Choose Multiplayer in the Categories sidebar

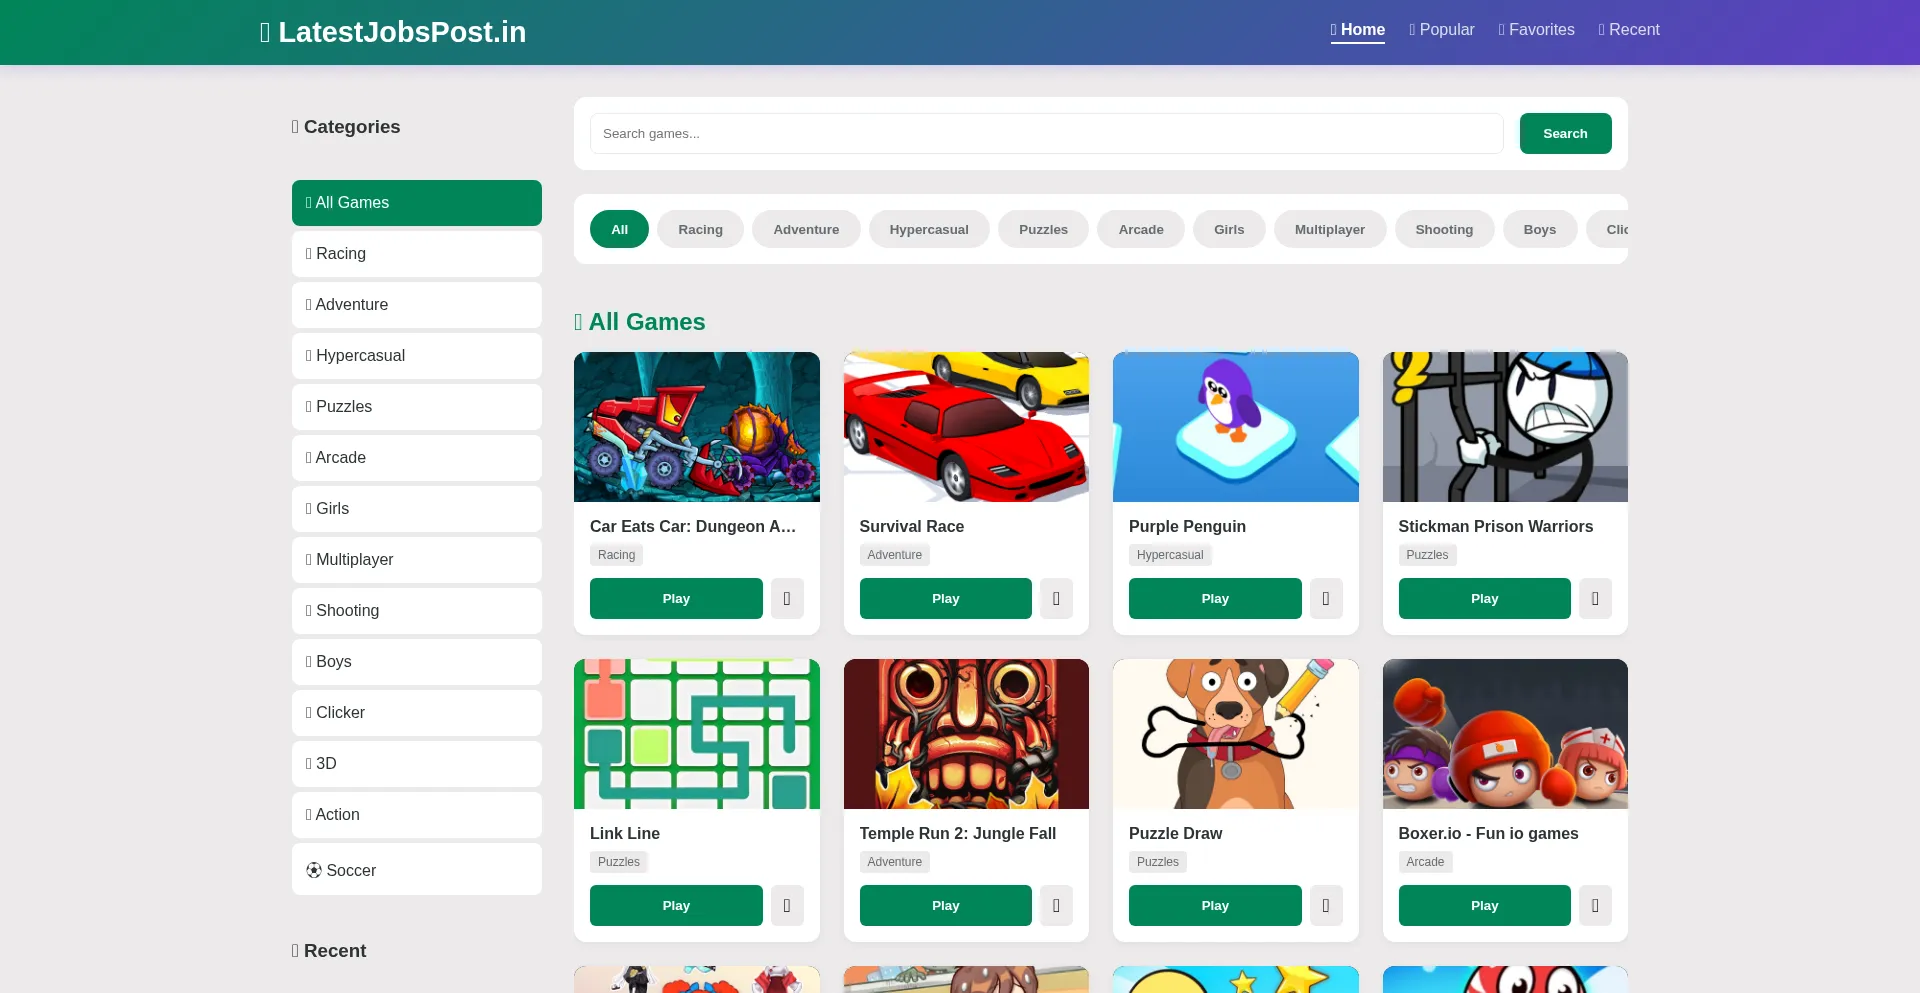click(417, 560)
